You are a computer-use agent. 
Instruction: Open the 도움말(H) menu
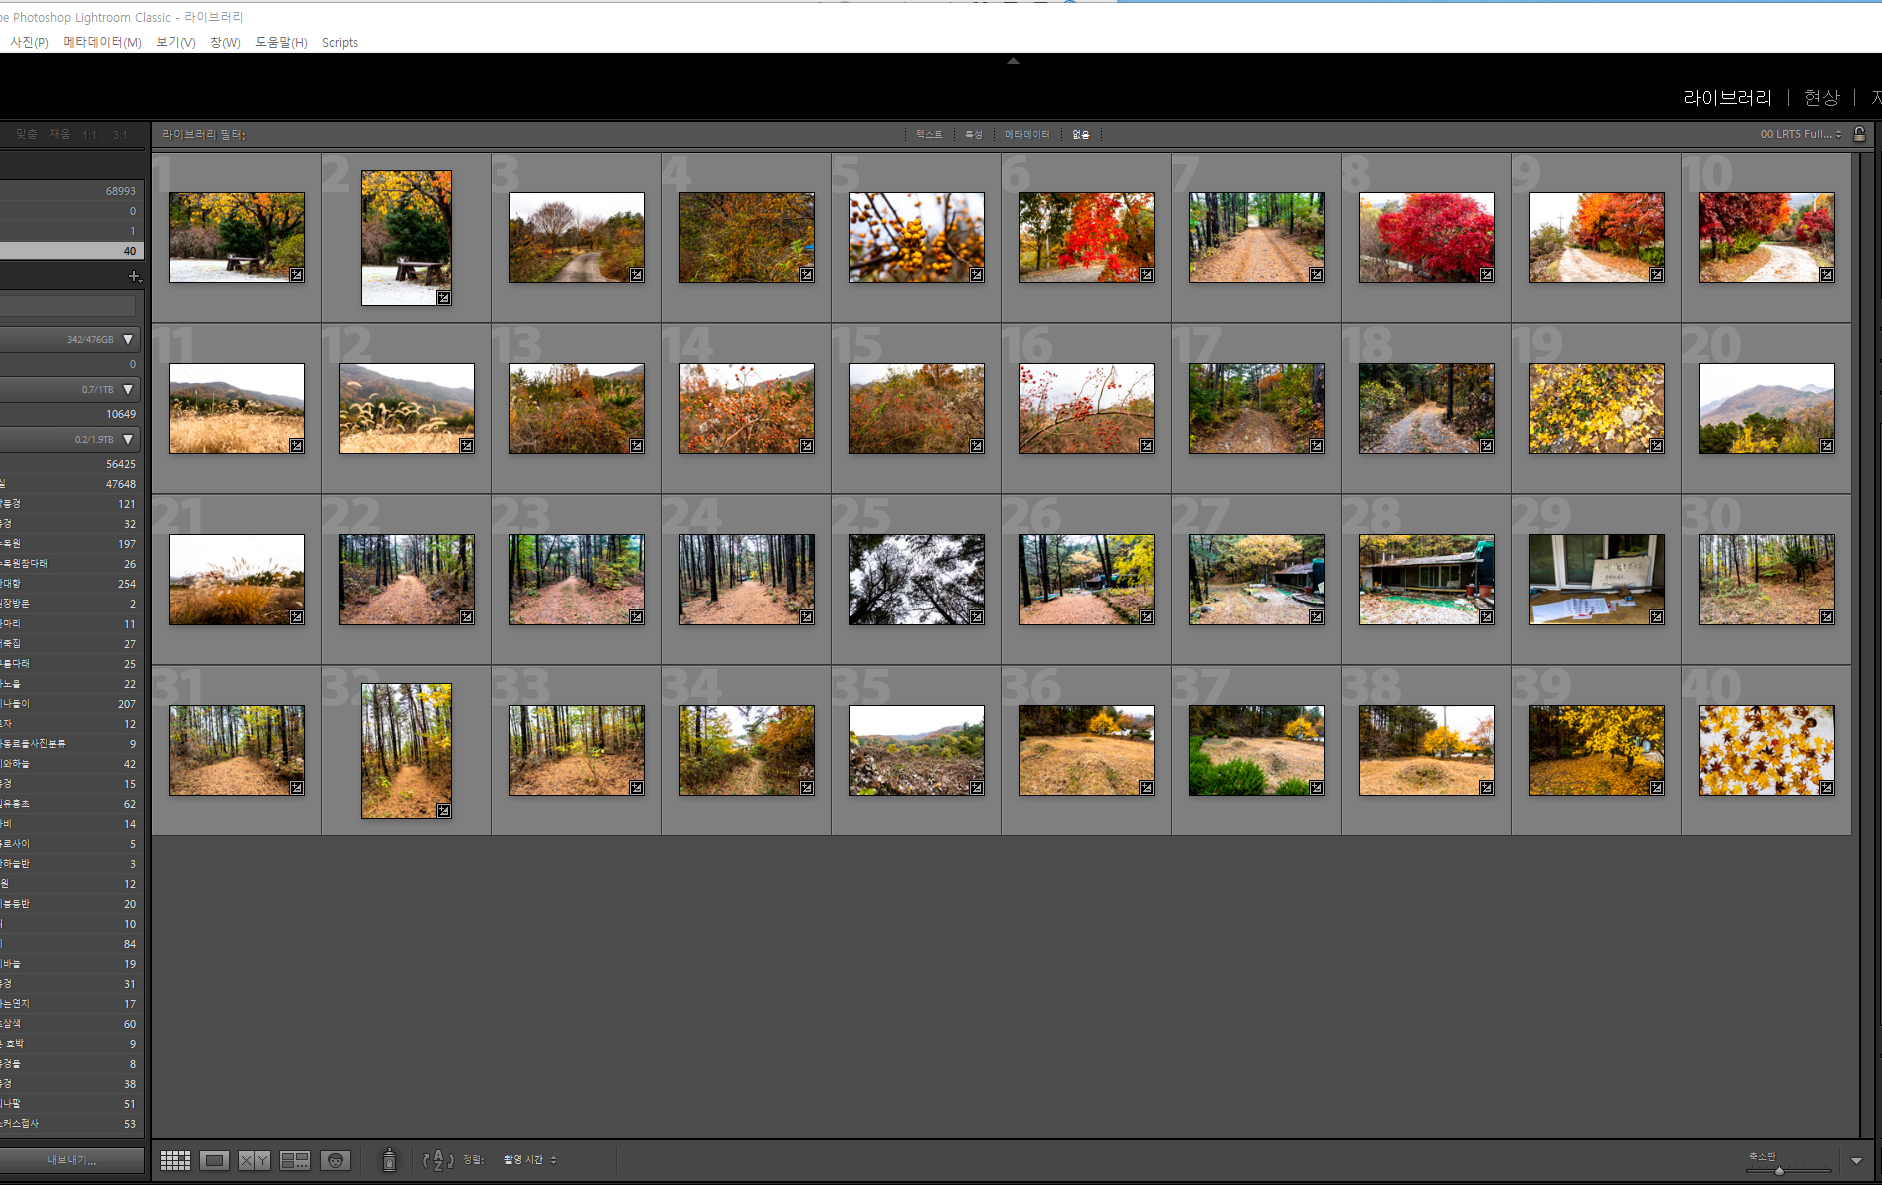[x=281, y=42]
